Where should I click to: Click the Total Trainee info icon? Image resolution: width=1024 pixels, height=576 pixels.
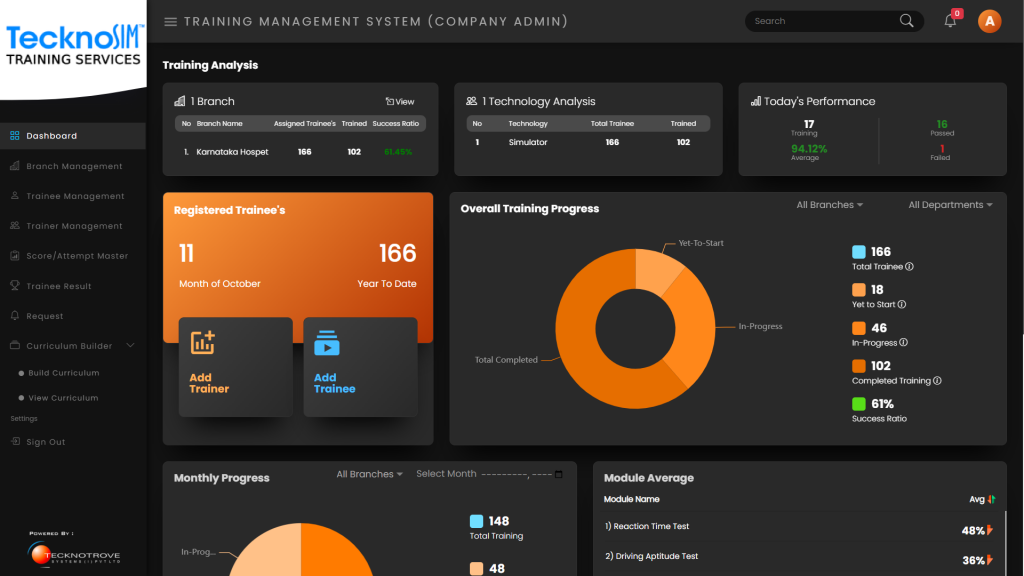(x=909, y=267)
